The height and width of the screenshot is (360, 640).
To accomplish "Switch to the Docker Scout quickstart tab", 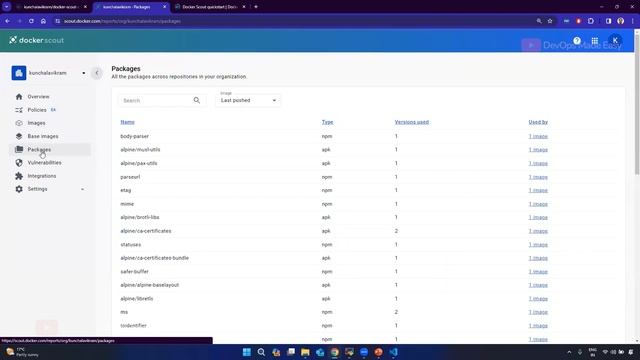I will [x=210, y=7].
